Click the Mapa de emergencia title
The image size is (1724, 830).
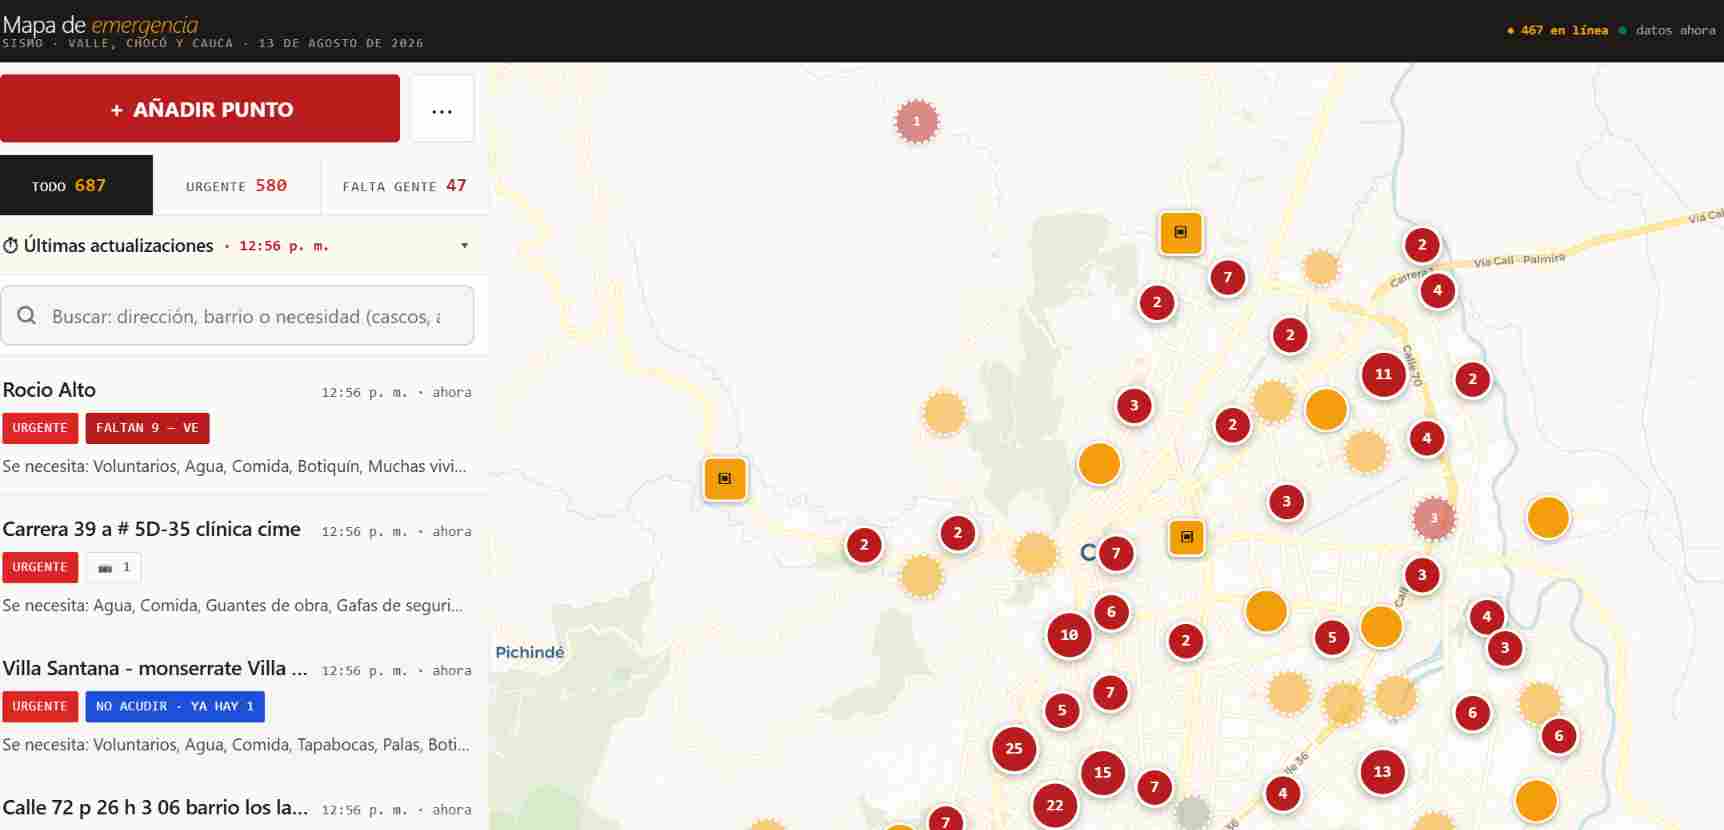coord(100,24)
